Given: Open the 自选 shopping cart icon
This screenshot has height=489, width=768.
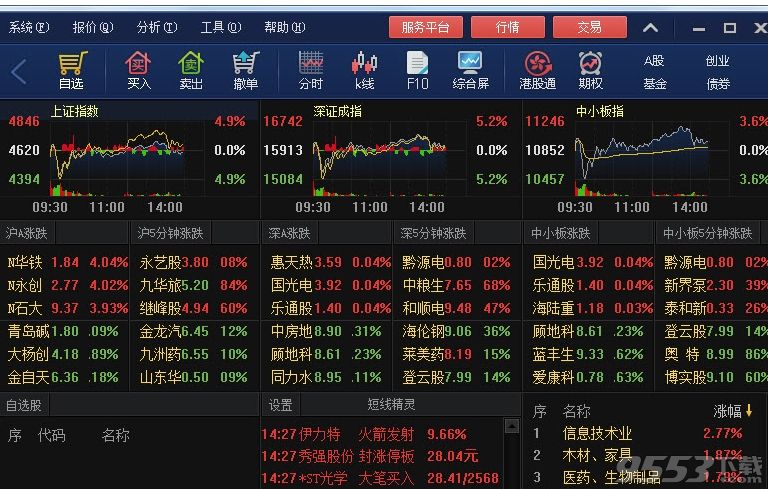Looking at the screenshot, I should [x=72, y=71].
